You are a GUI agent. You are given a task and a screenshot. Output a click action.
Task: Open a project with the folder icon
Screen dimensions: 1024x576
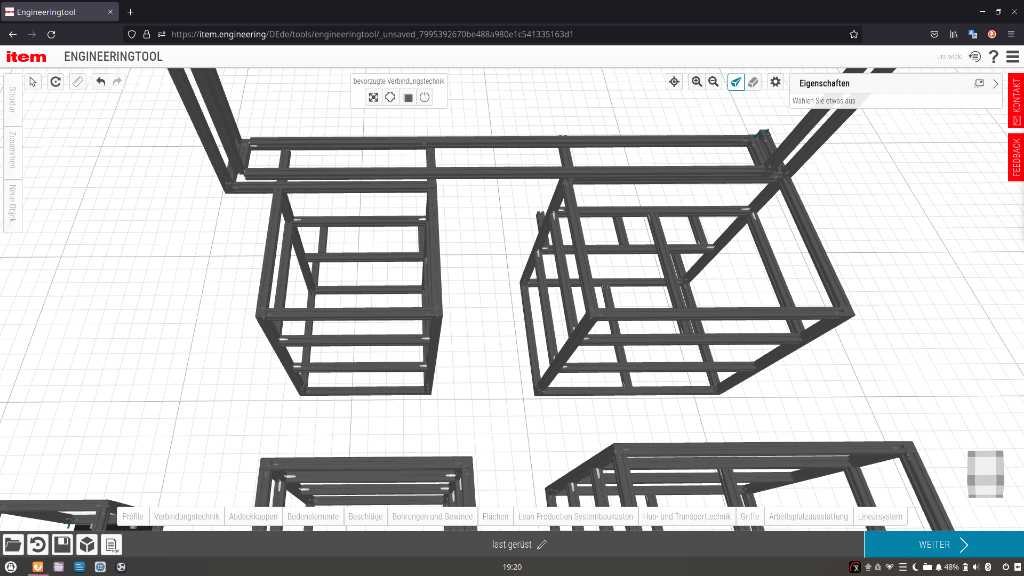pyautogui.click(x=13, y=545)
